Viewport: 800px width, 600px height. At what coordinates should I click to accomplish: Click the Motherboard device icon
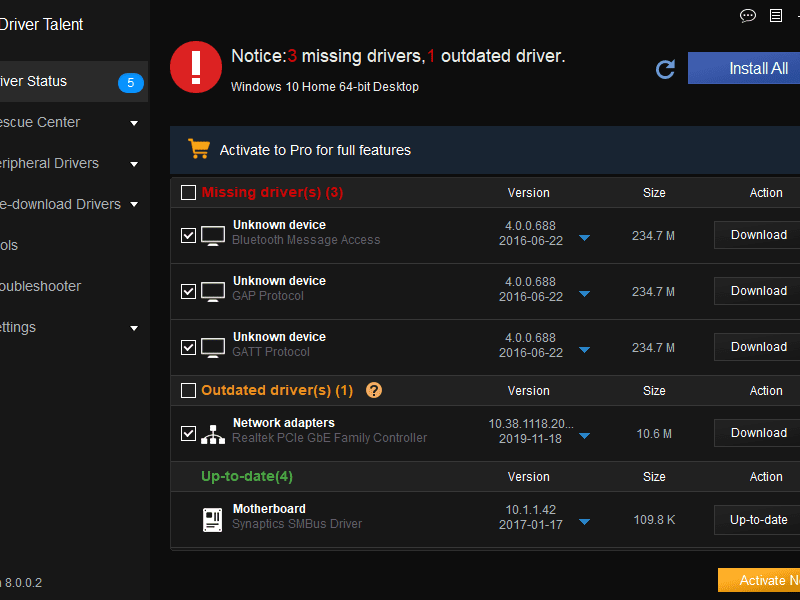[213, 519]
